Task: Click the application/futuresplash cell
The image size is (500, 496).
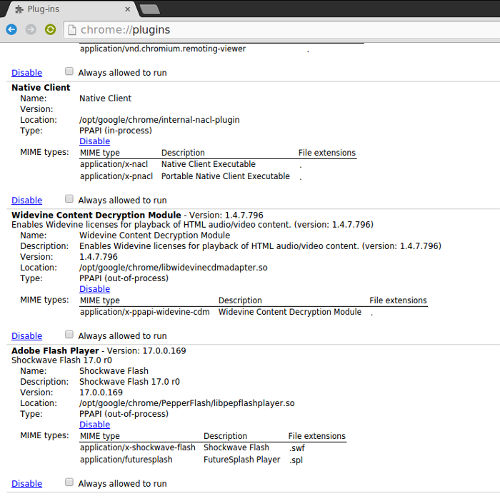Action: [x=126, y=459]
